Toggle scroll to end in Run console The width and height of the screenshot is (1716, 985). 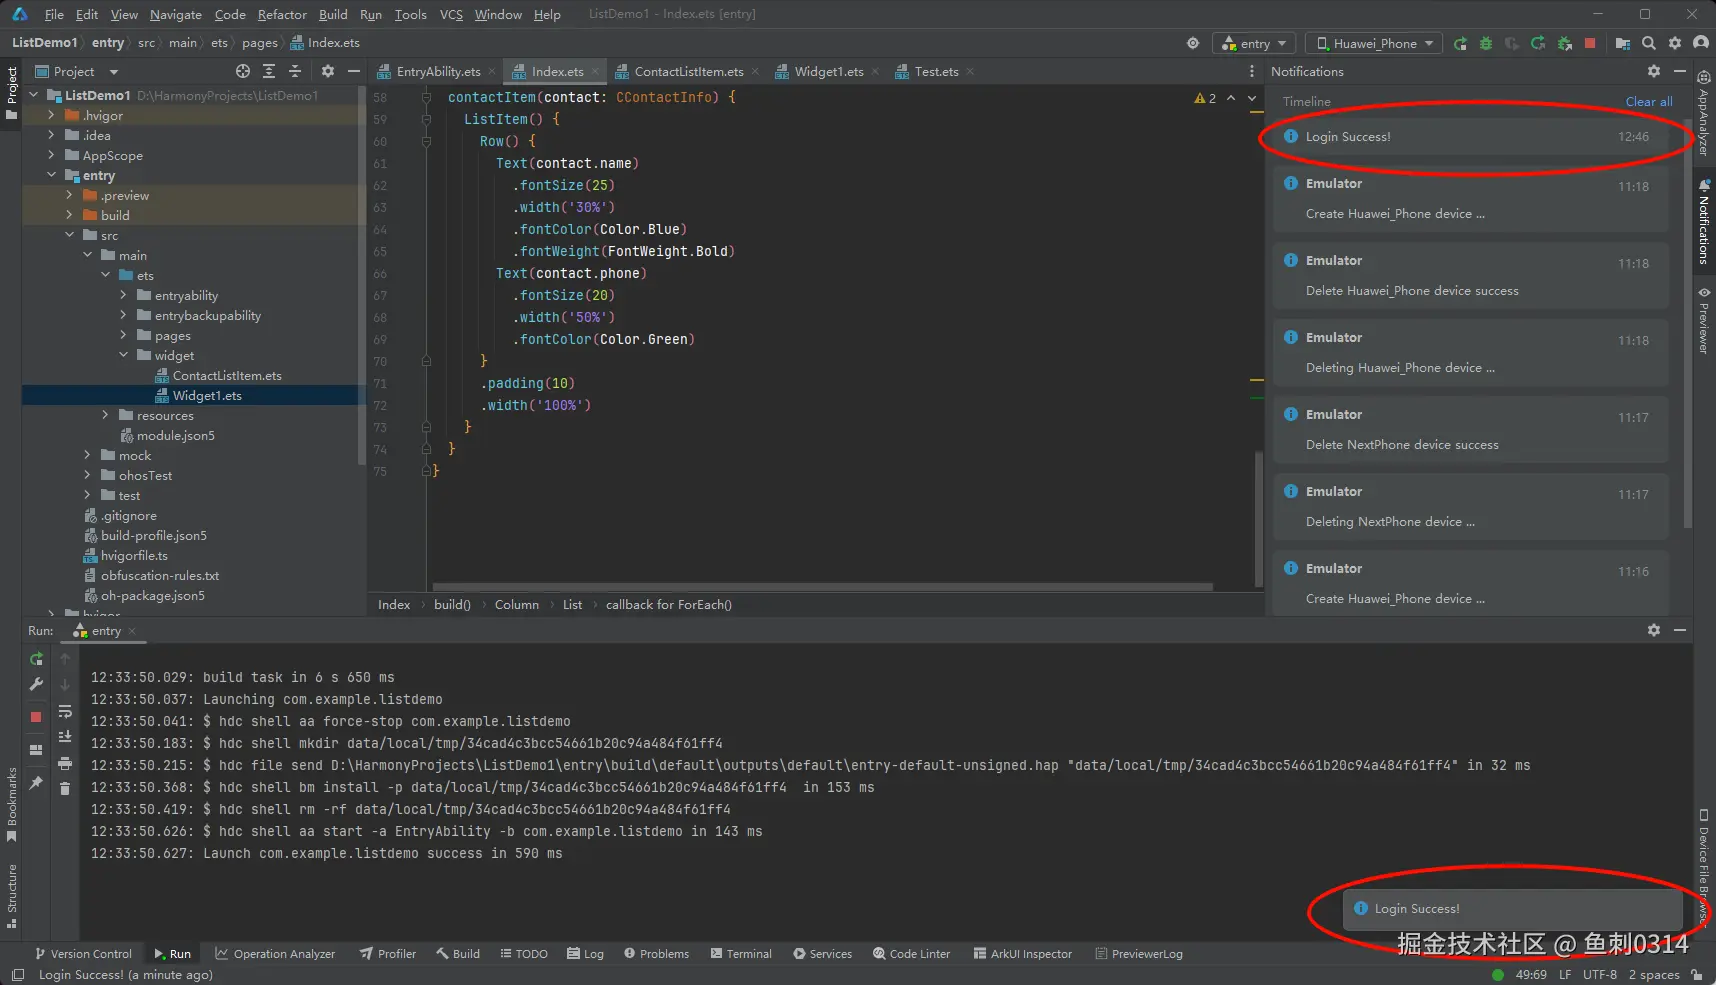pyautogui.click(x=65, y=736)
